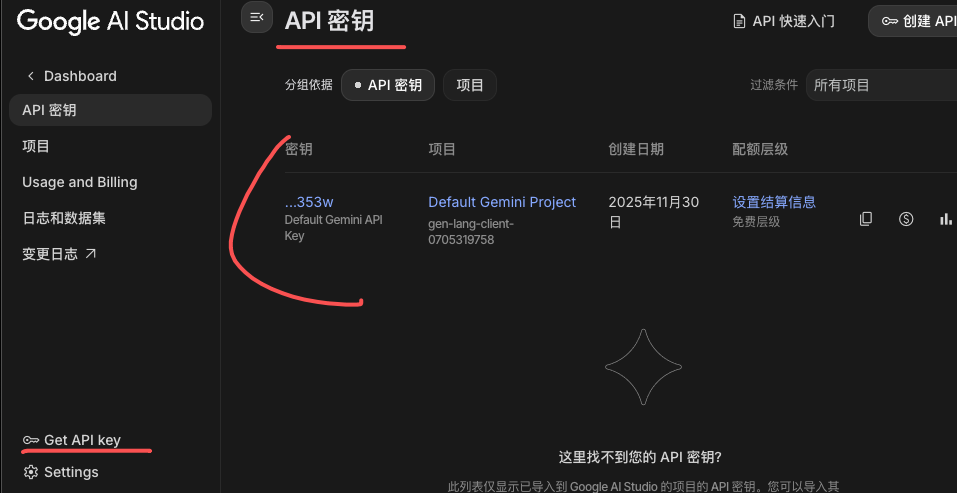Click the dollar billing icon in key row
The image size is (957, 493).
pyautogui.click(x=906, y=219)
